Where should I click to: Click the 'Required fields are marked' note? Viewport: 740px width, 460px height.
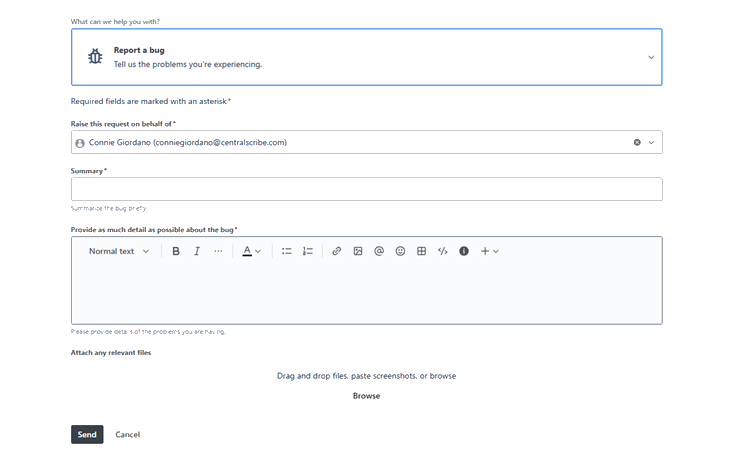tap(149, 101)
